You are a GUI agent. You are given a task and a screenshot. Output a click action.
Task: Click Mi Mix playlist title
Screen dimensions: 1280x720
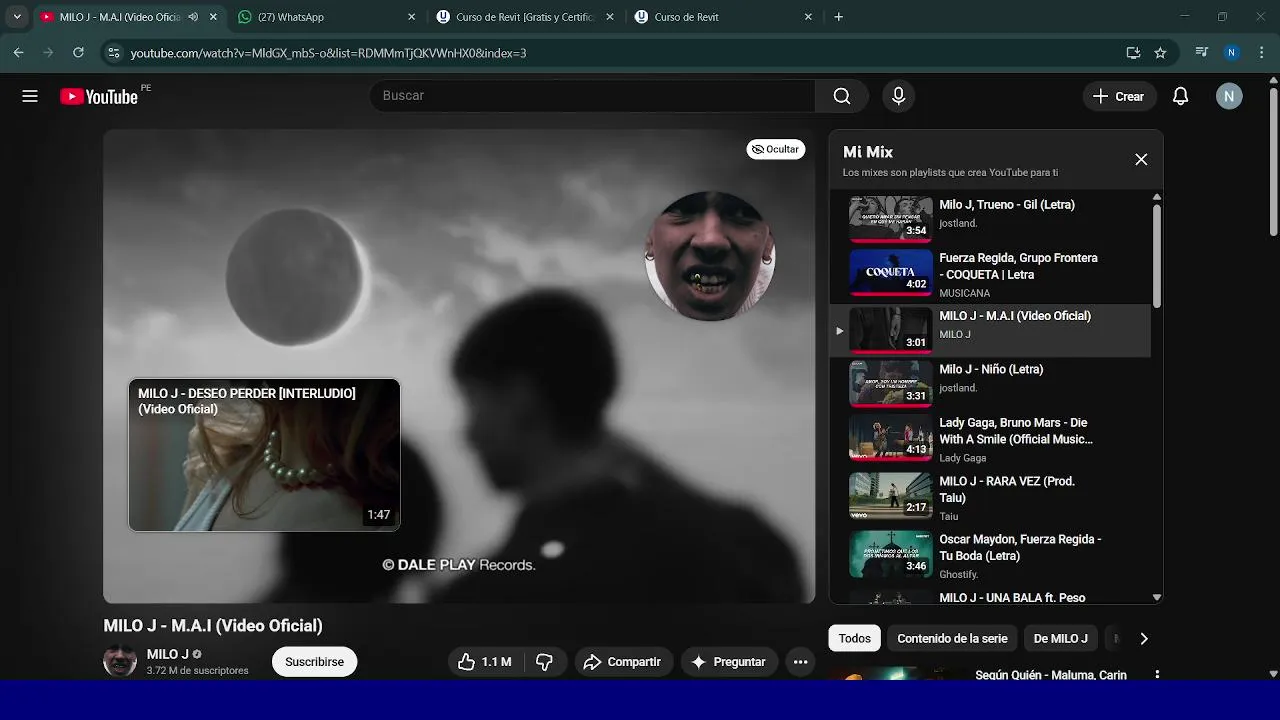pyautogui.click(x=868, y=152)
